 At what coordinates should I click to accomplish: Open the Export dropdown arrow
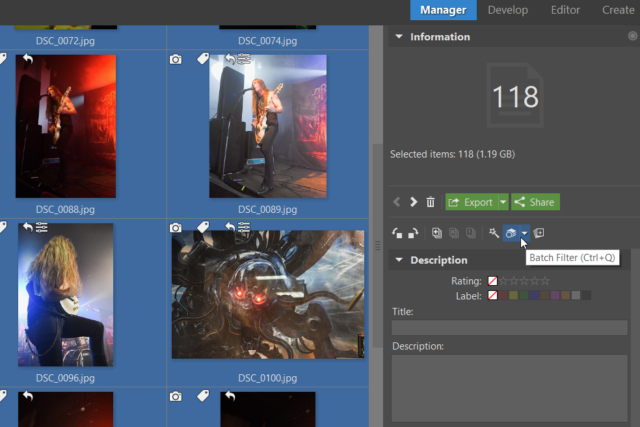coord(503,202)
